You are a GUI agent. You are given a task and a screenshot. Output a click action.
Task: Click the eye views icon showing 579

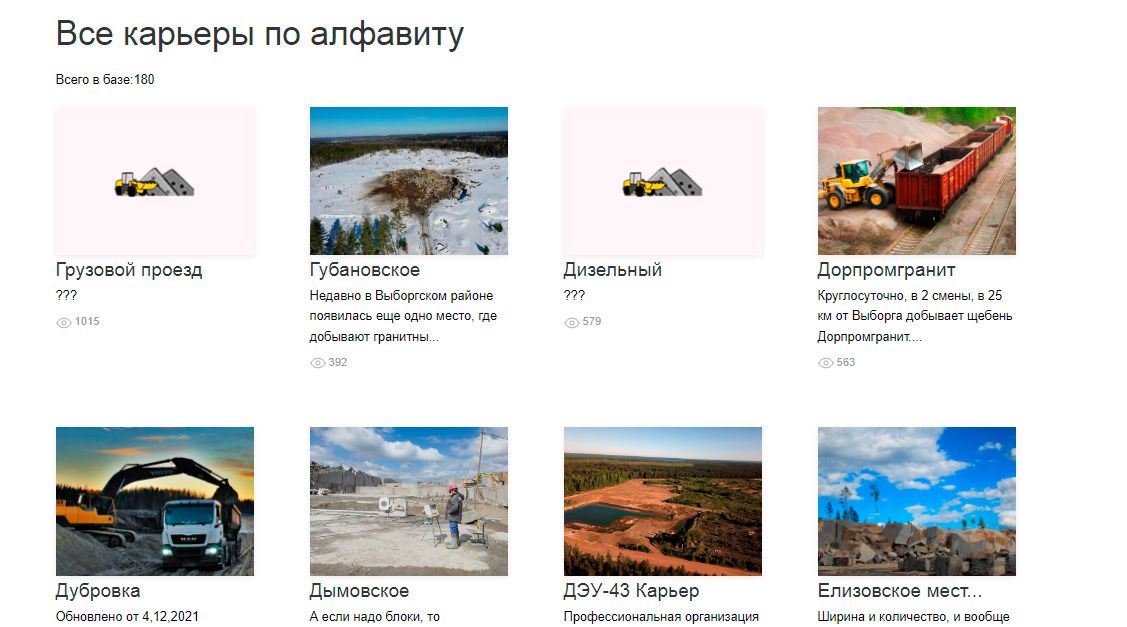pos(571,322)
